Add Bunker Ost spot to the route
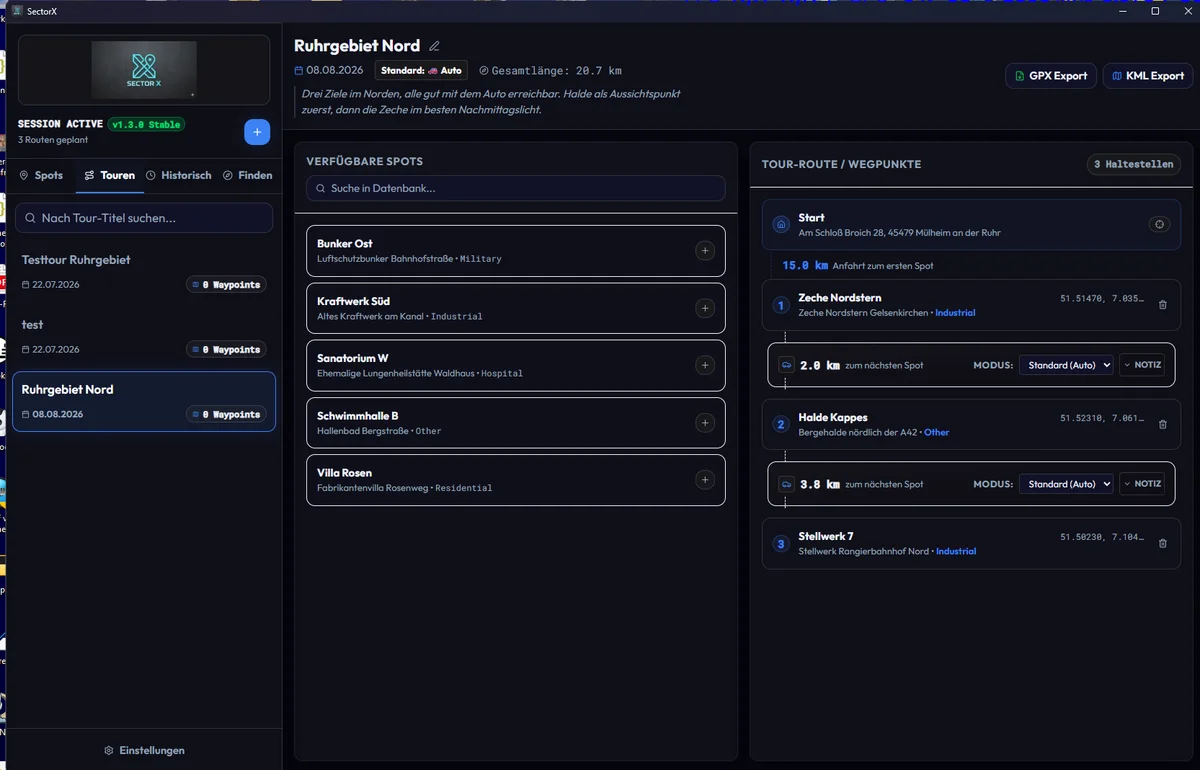Viewport: 1200px width, 770px height. (705, 251)
